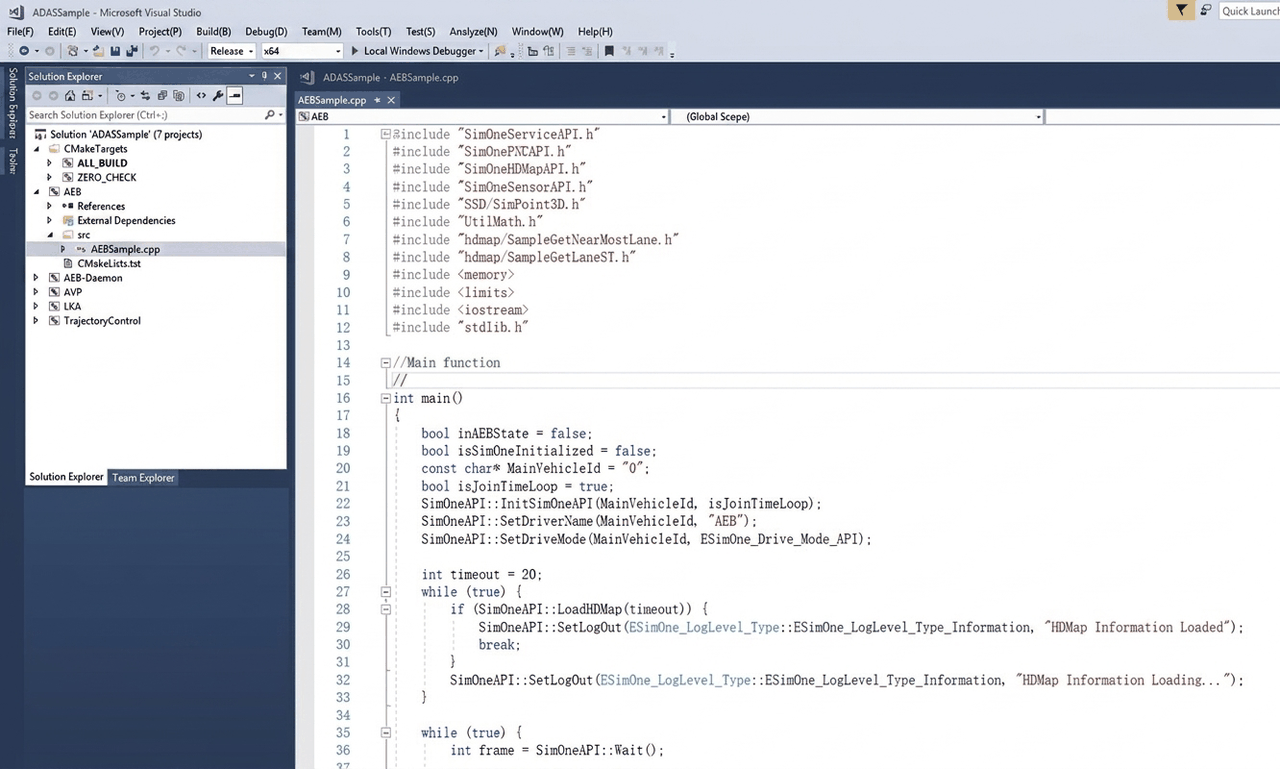
Task: Expand the External Dependencies node
Action: [50, 220]
